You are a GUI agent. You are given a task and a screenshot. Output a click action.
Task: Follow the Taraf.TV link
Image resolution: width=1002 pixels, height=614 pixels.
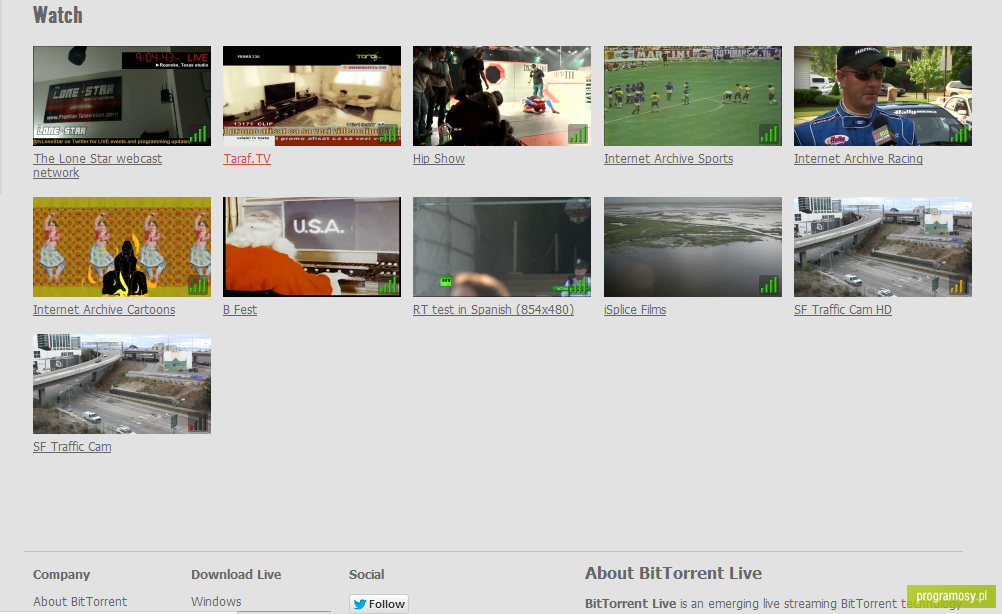click(x=247, y=158)
